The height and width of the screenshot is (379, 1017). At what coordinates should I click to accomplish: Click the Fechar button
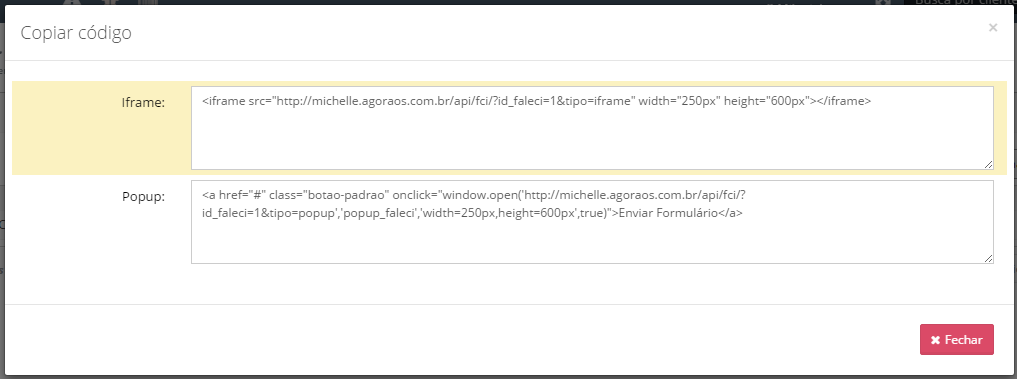956,339
